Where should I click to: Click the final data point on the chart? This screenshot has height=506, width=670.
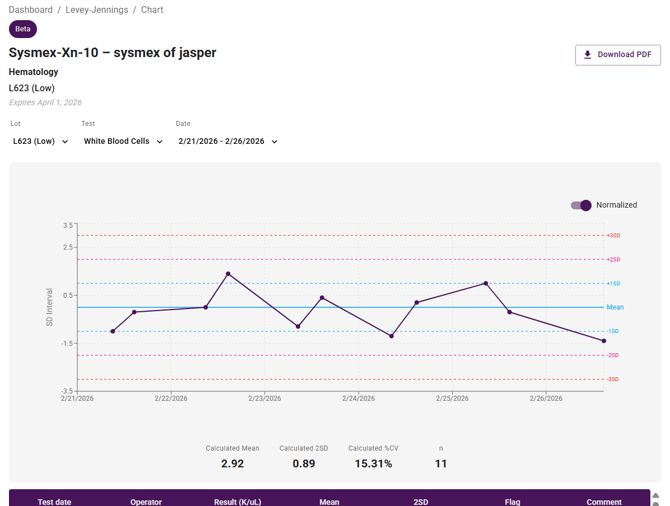coord(603,341)
